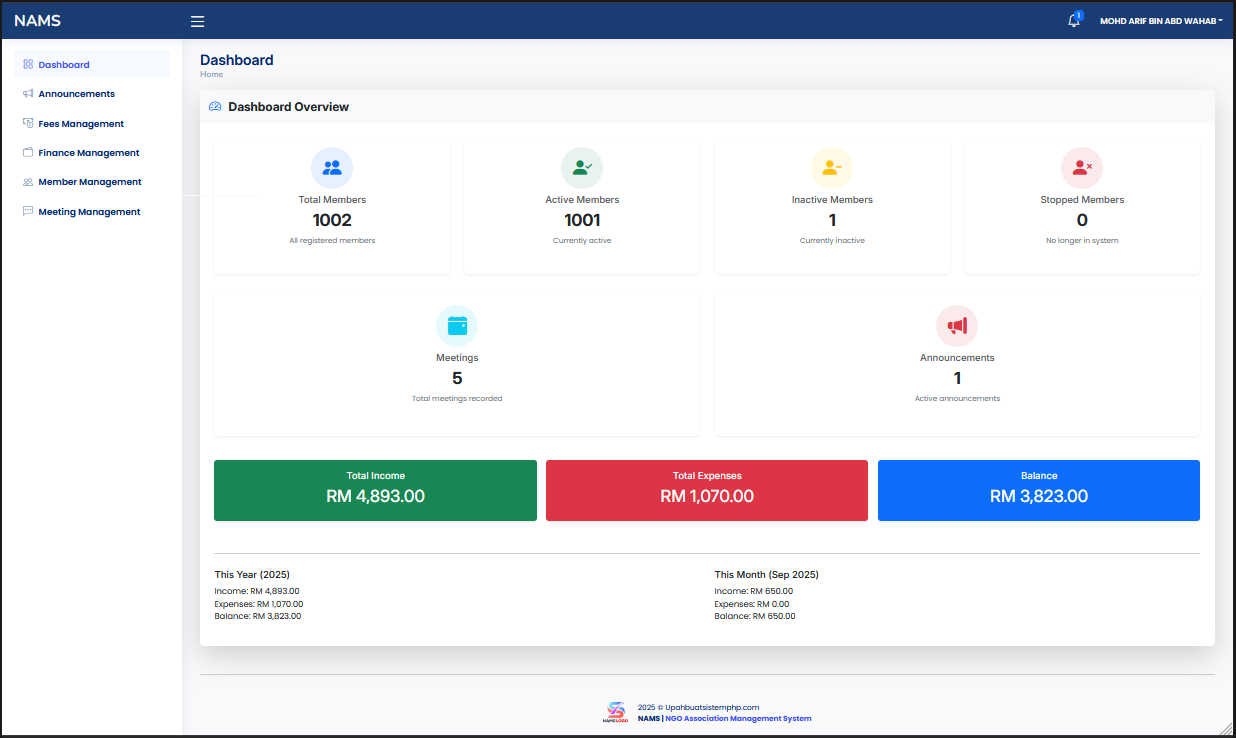Open the notification bell
The height and width of the screenshot is (738, 1236).
point(1074,20)
